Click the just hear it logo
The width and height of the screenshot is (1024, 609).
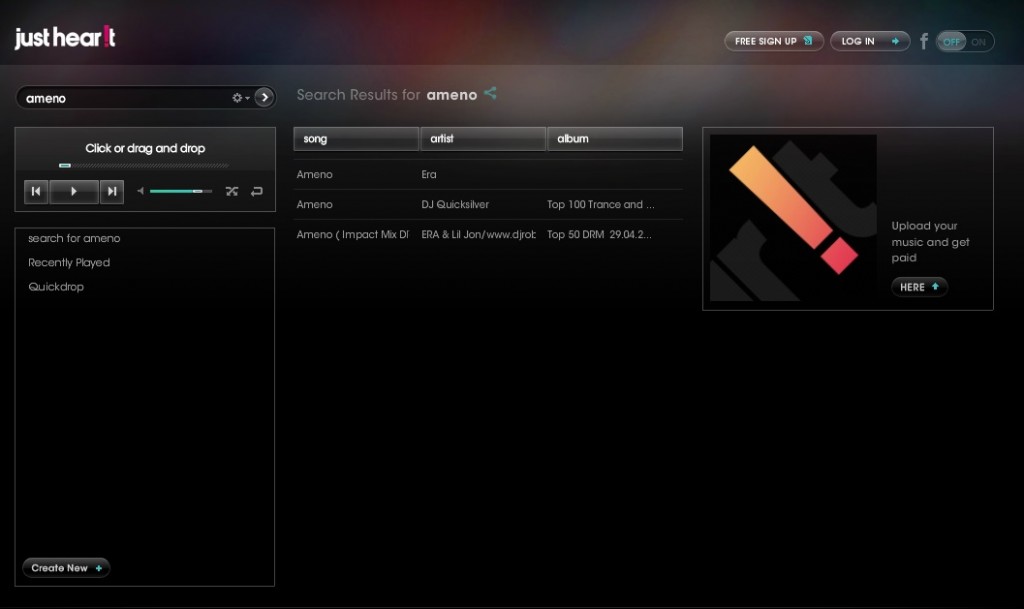65,38
